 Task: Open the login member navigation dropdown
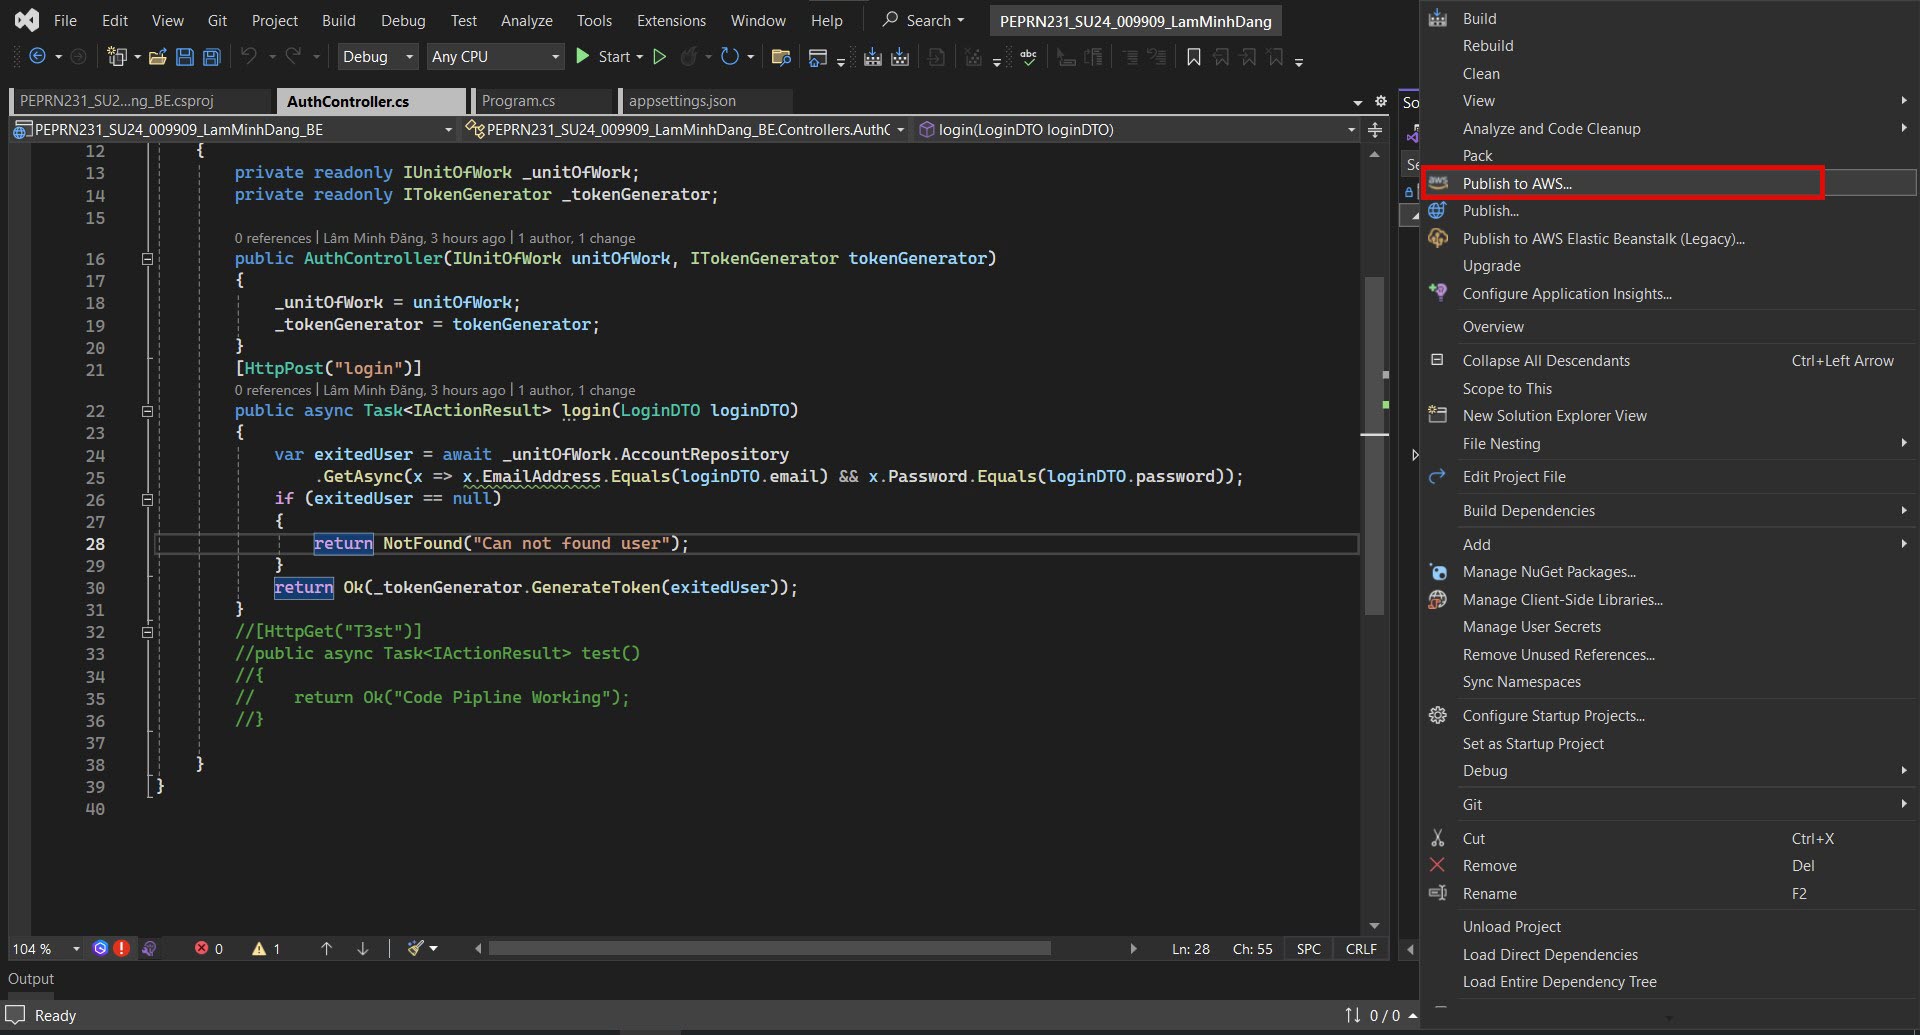point(1136,129)
